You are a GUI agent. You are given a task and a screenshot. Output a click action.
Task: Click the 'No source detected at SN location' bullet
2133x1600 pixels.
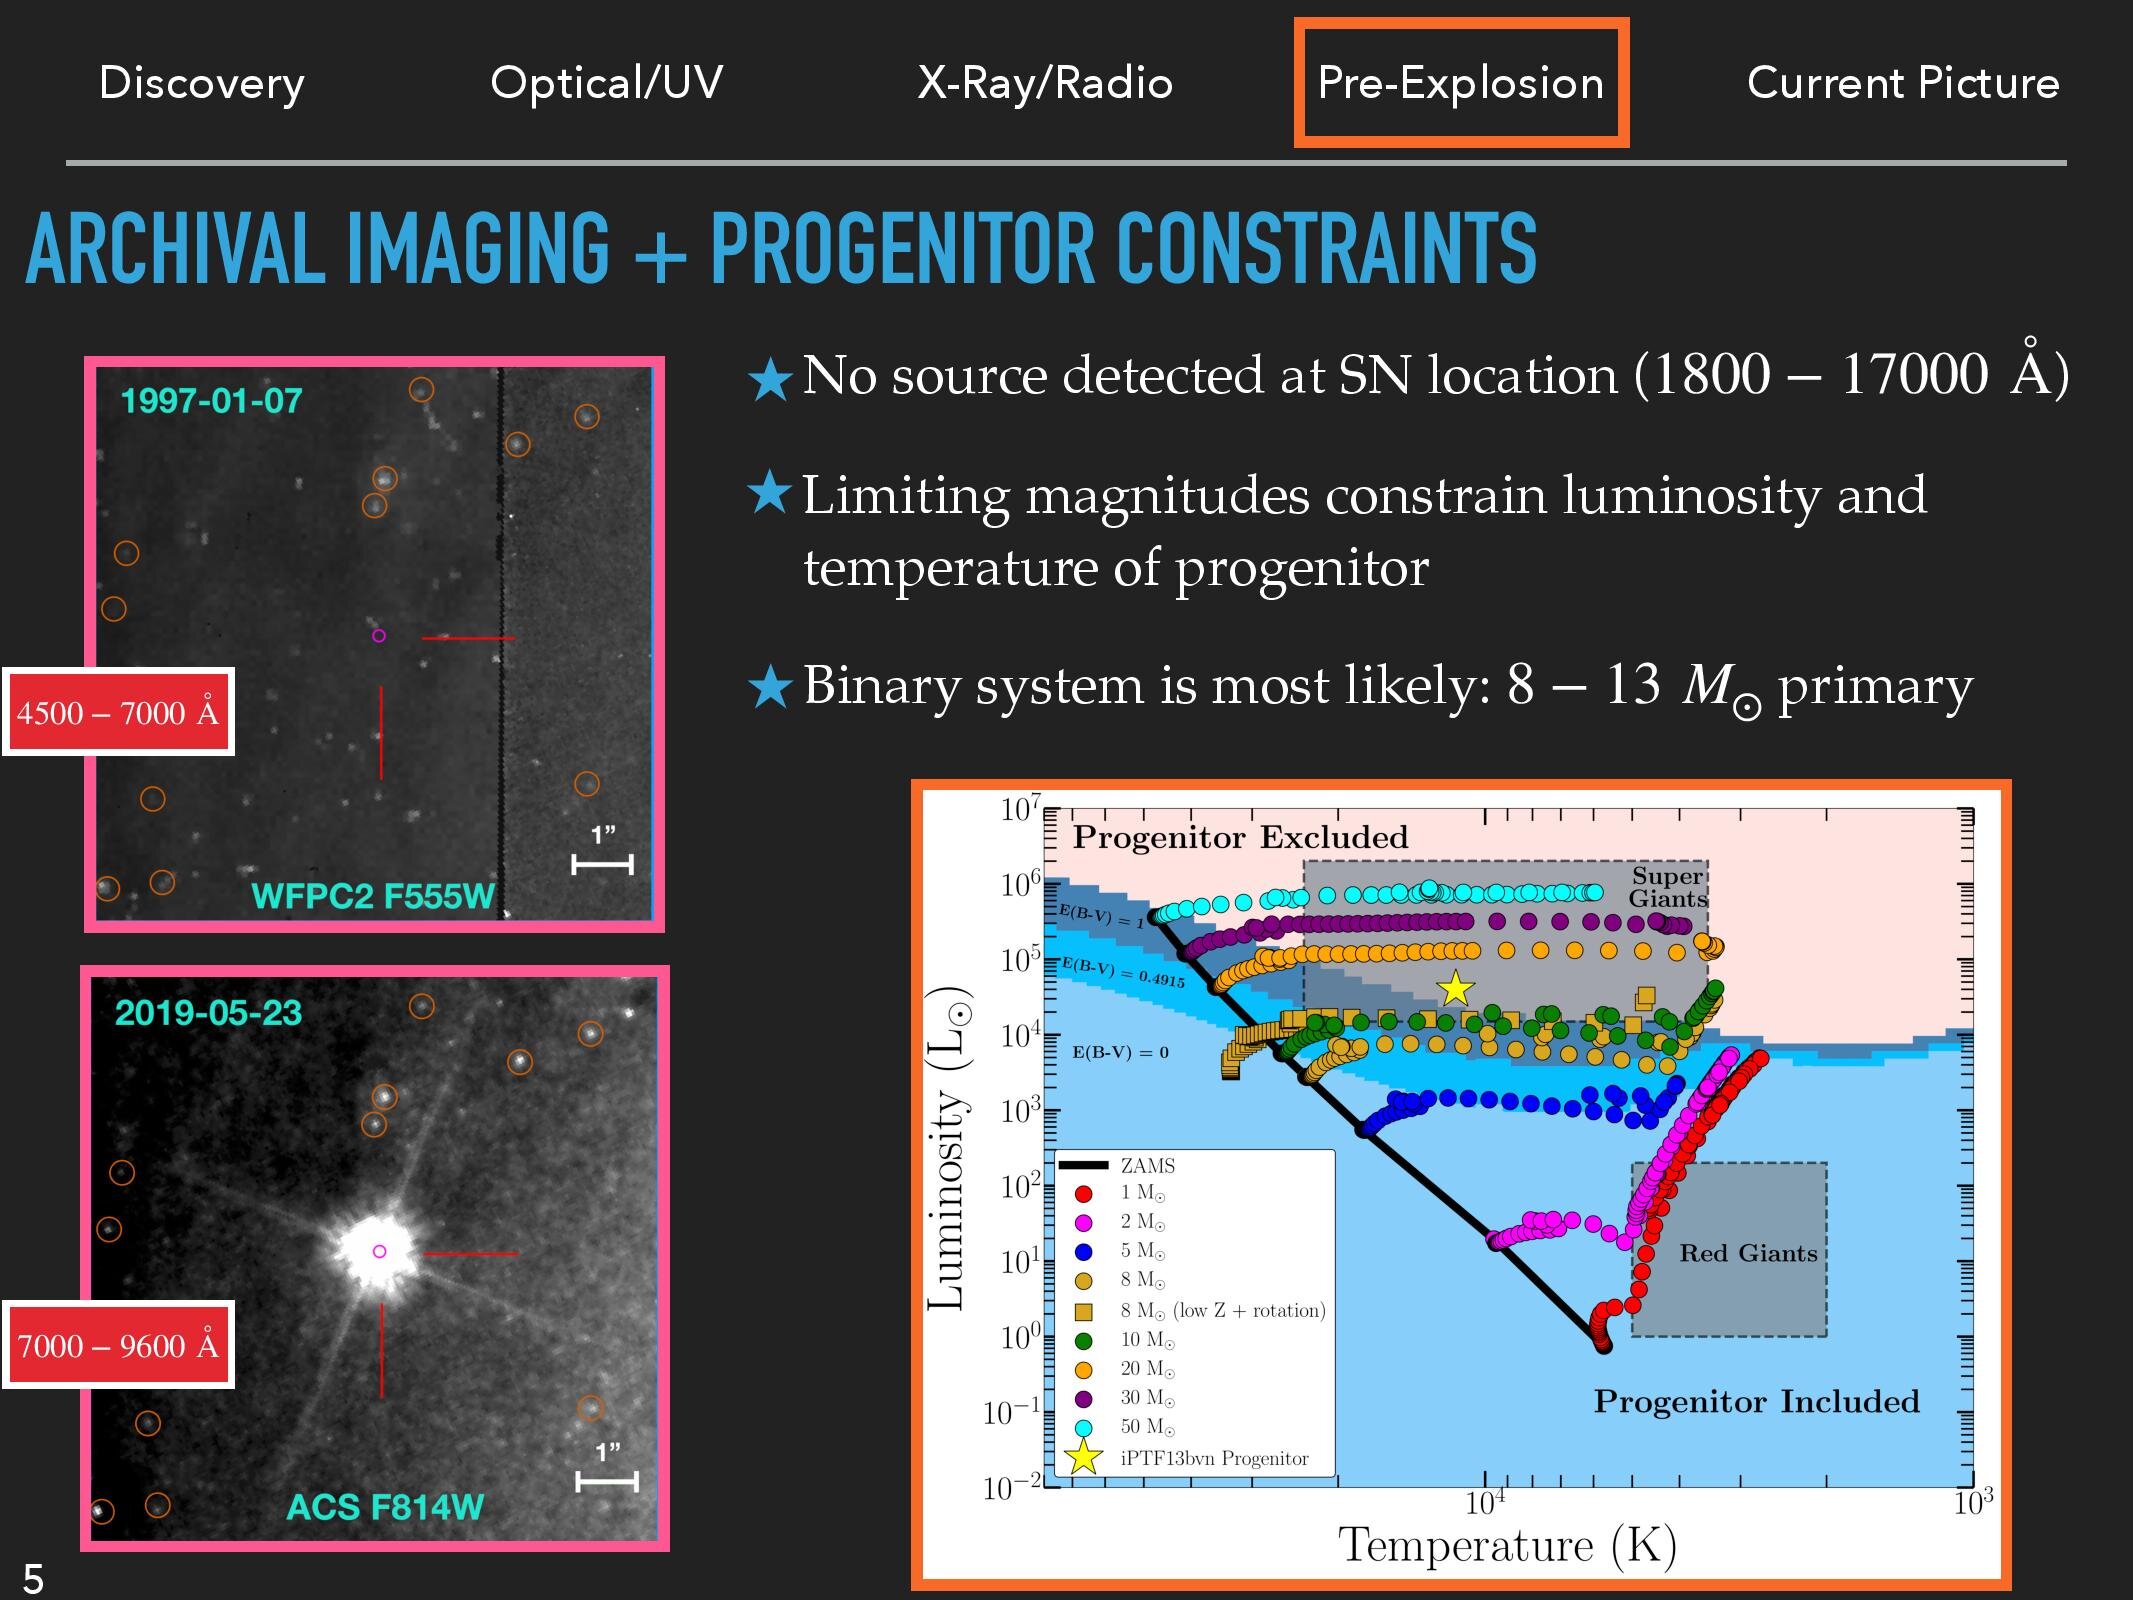[x=1436, y=375]
